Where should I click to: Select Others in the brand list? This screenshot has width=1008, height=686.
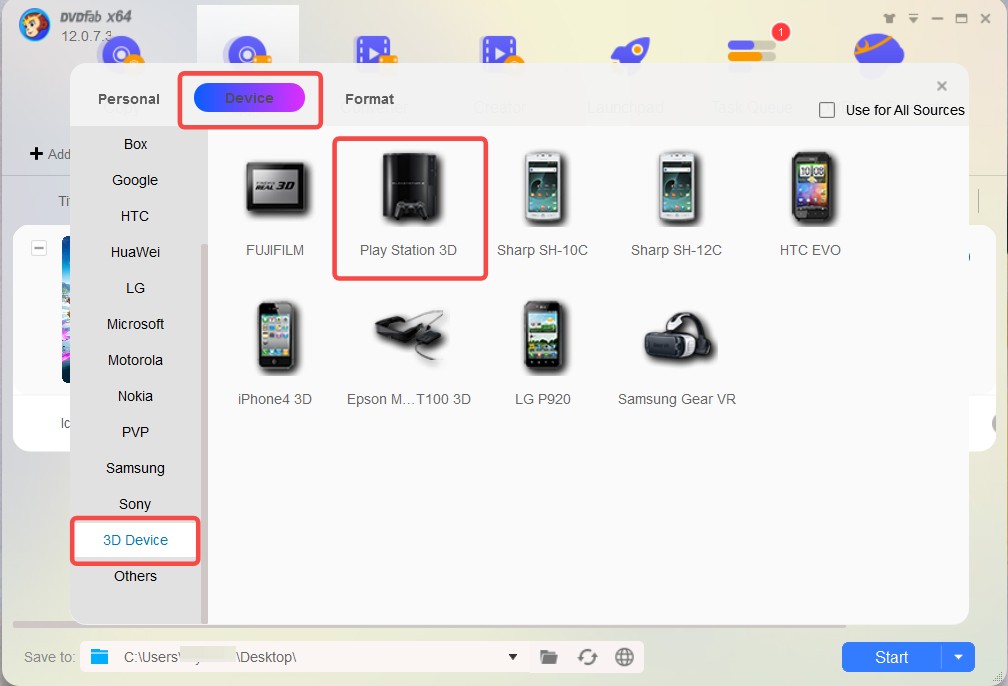point(136,576)
